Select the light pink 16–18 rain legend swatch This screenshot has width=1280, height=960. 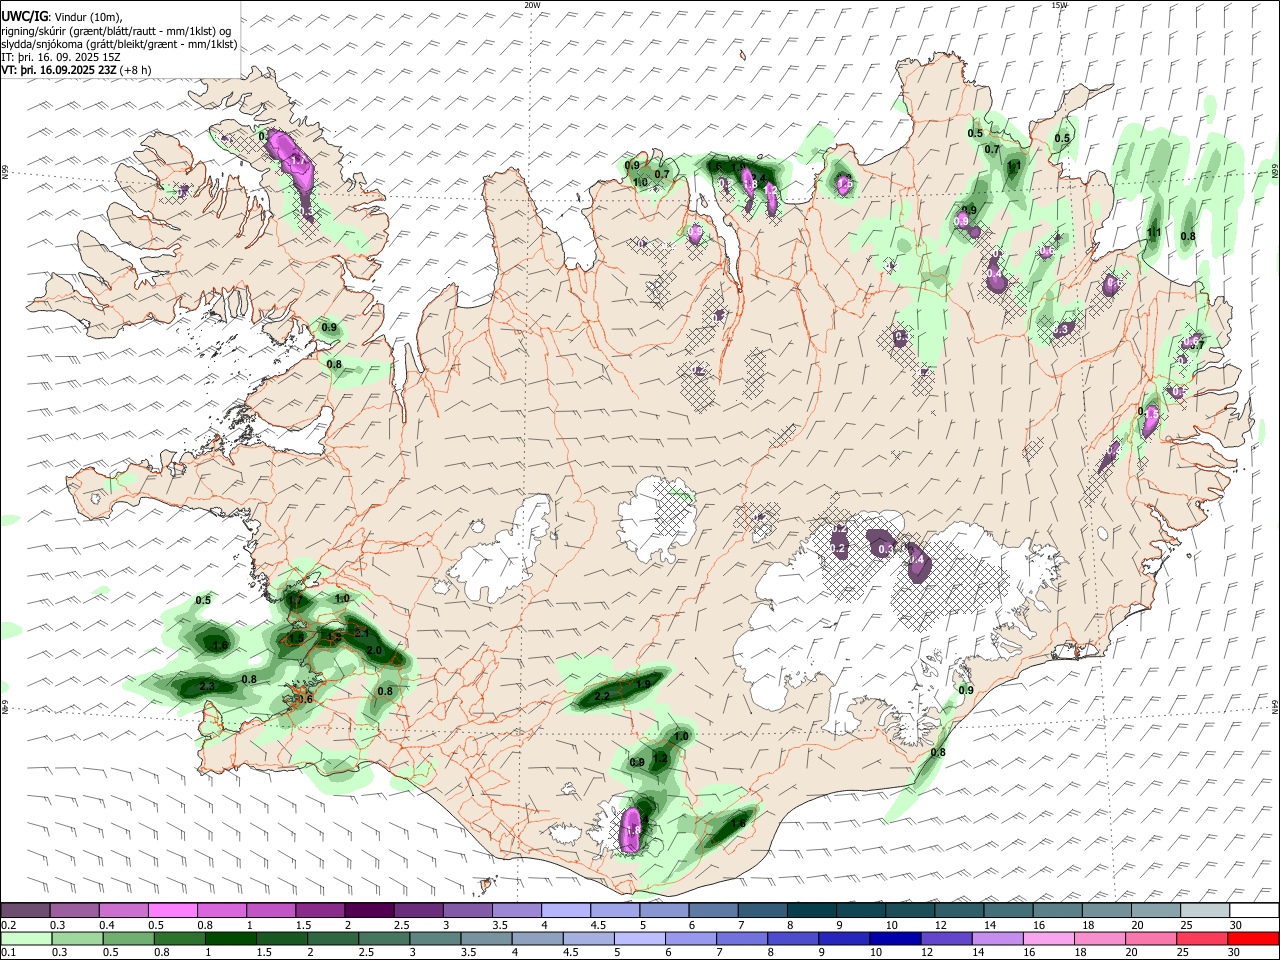click(1049, 938)
